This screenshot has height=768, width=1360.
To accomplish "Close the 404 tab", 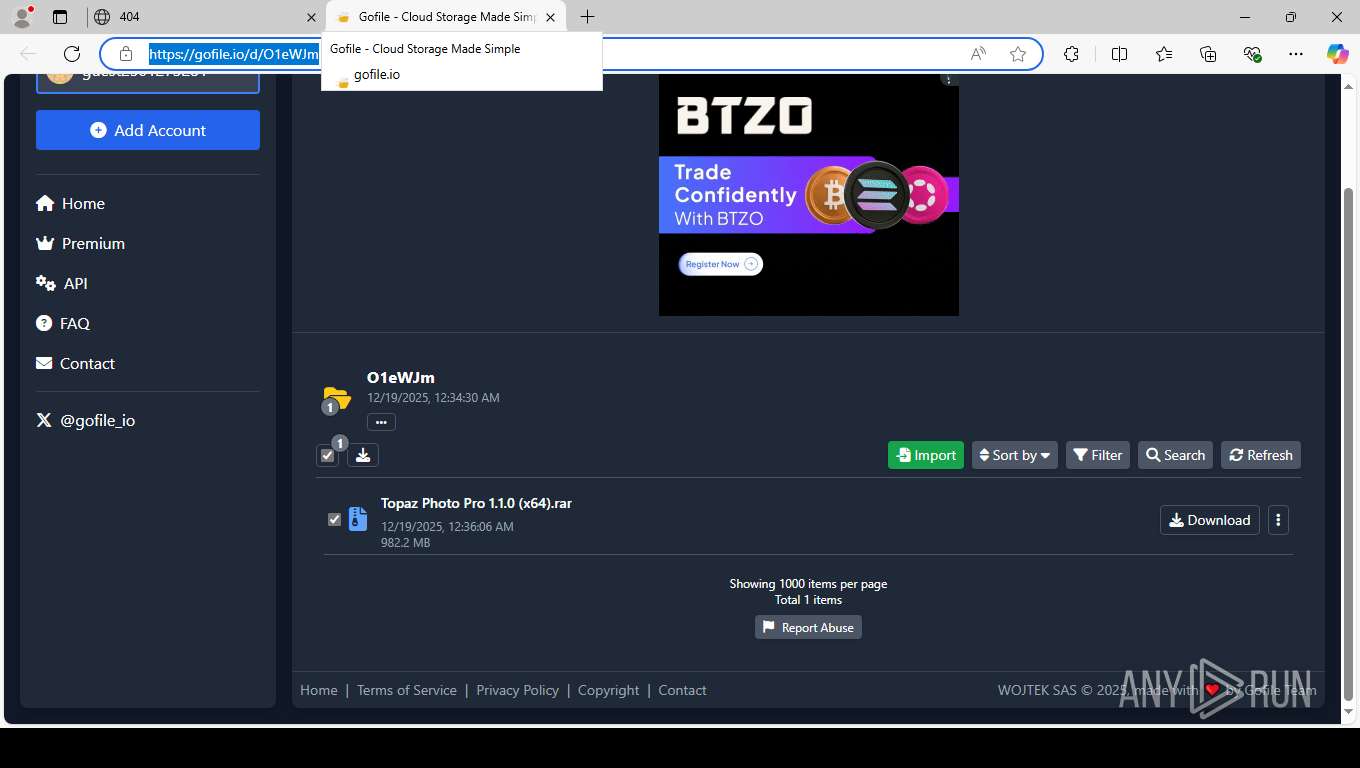I will (x=310, y=17).
